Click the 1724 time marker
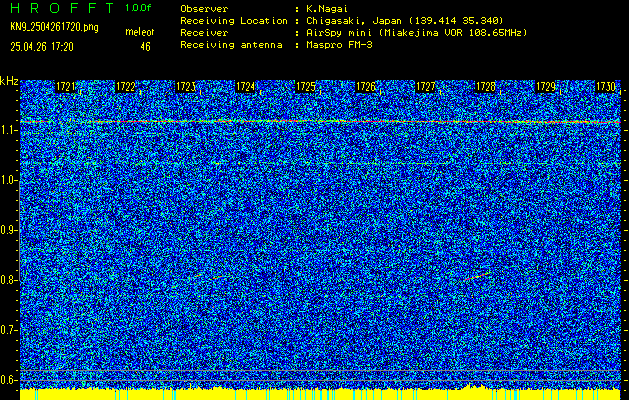Image resolution: width=629 pixels, height=400 pixels. (246, 87)
